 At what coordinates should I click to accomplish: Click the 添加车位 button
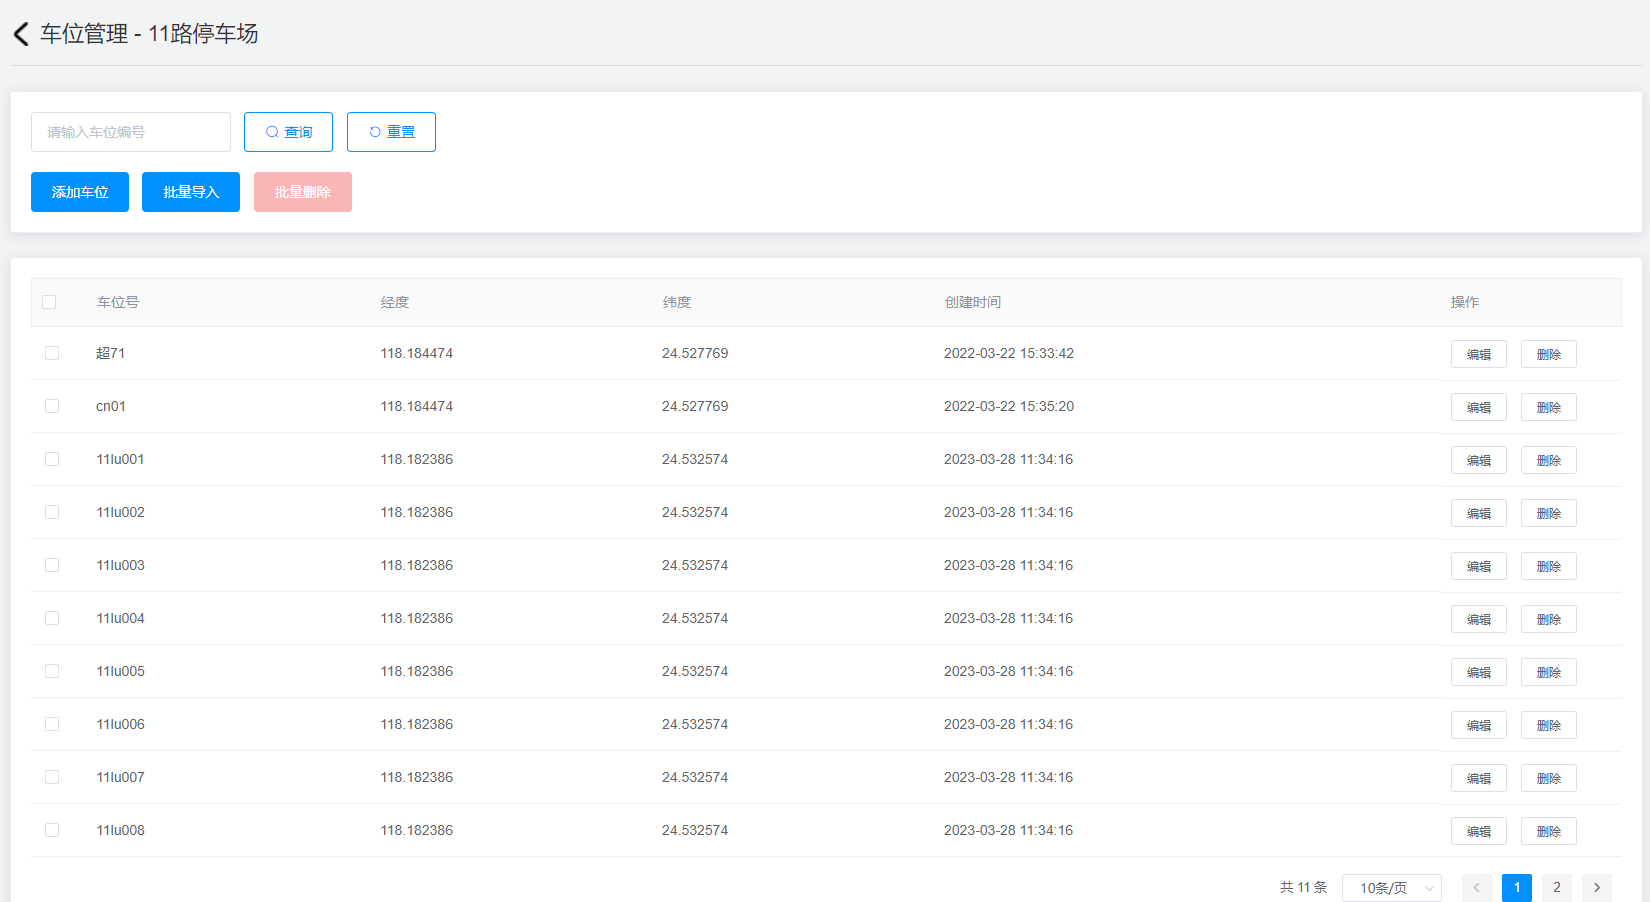[80, 192]
